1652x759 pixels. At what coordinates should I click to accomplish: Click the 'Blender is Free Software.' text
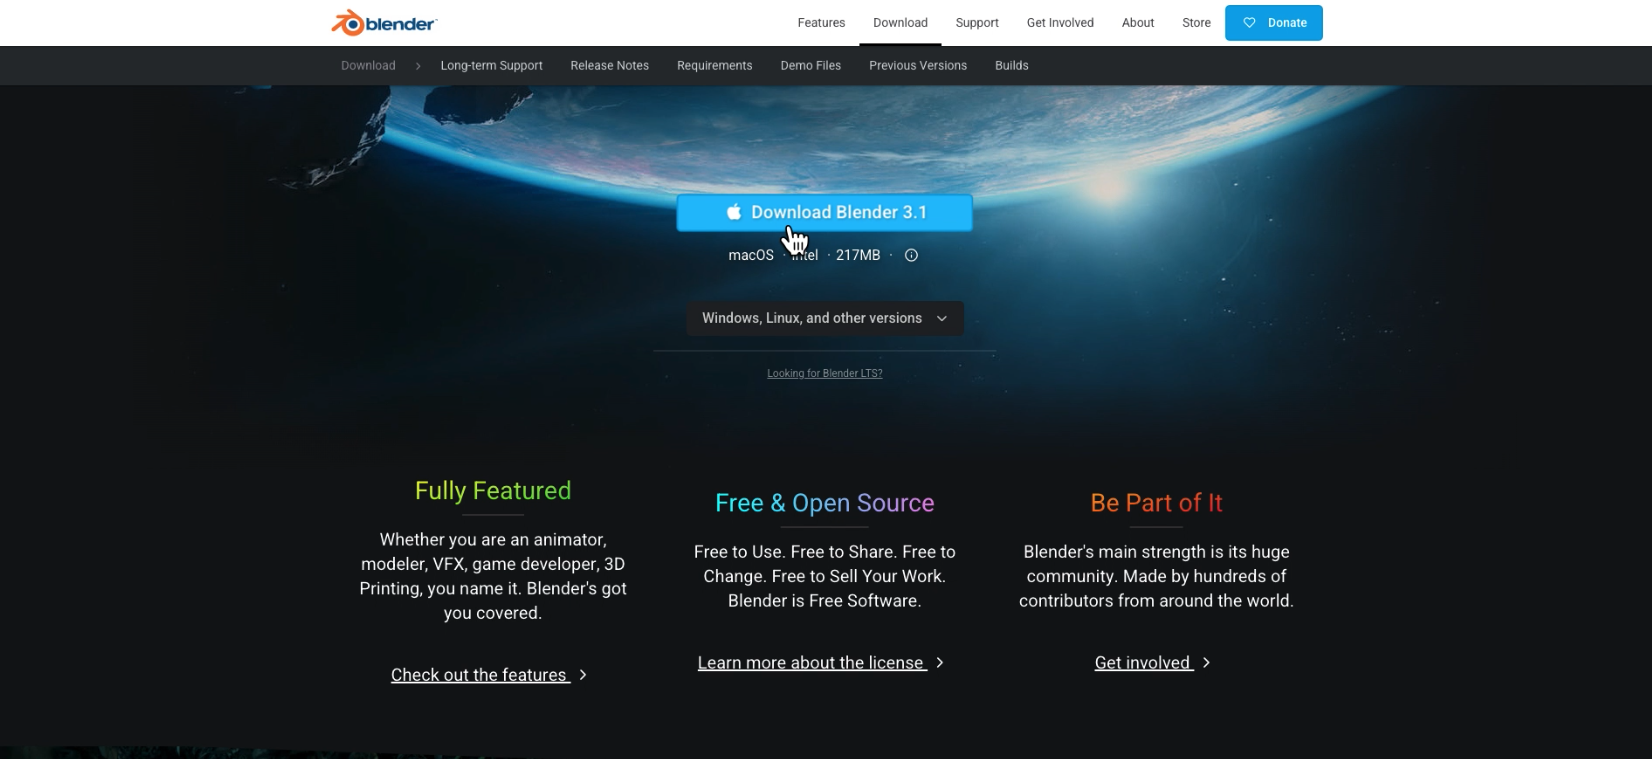pos(825,601)
